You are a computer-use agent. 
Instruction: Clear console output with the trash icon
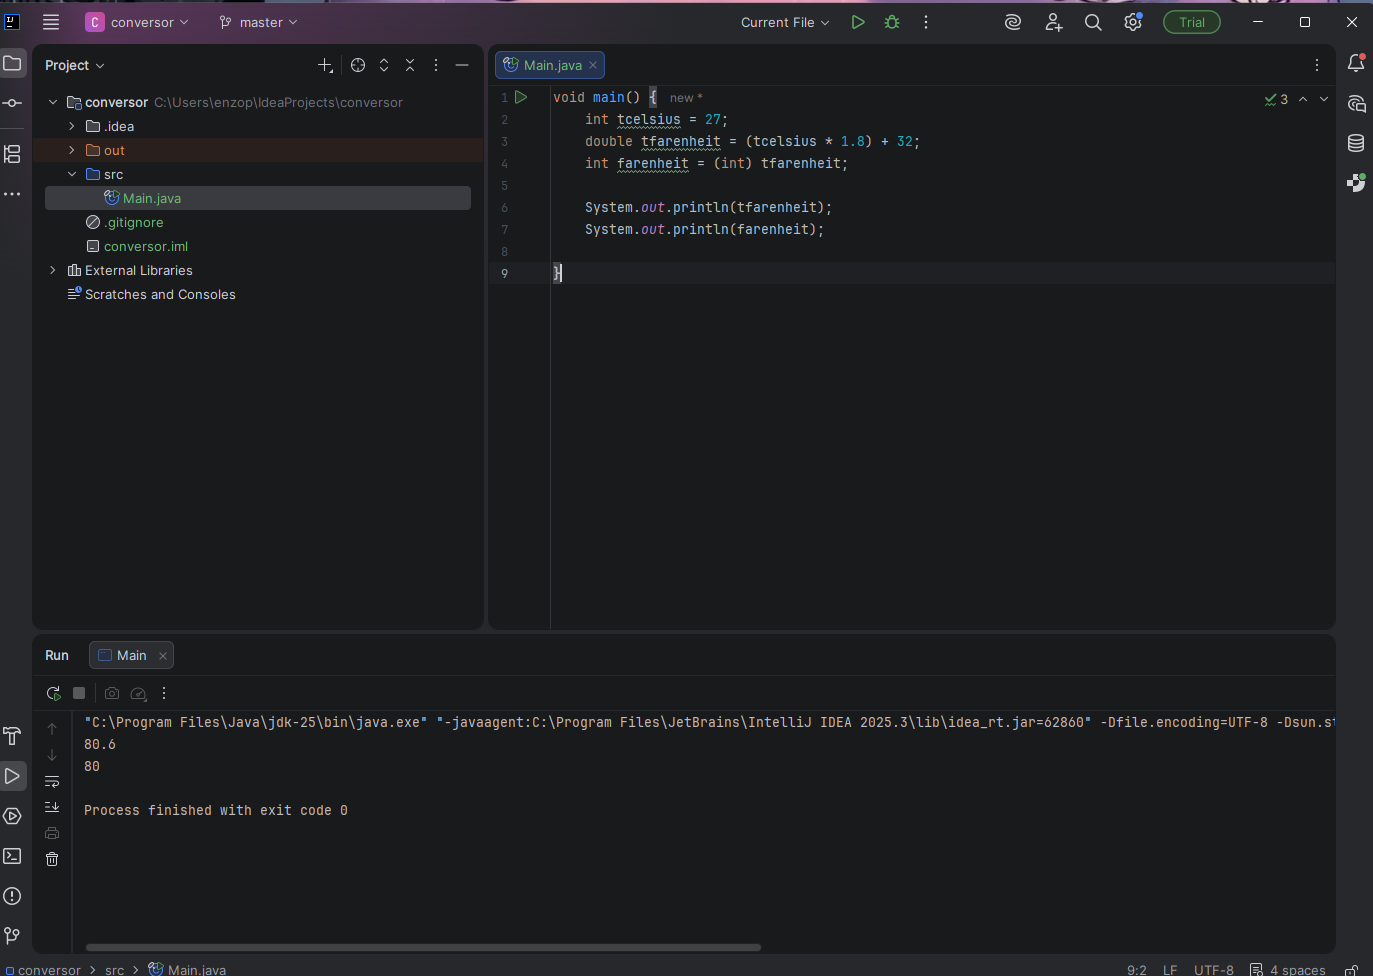(x=52, y=859)
